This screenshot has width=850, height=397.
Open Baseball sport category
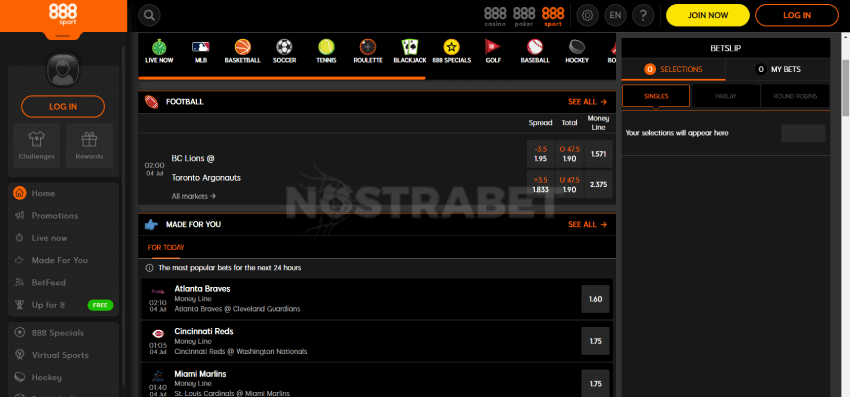[x=535, y=52]
